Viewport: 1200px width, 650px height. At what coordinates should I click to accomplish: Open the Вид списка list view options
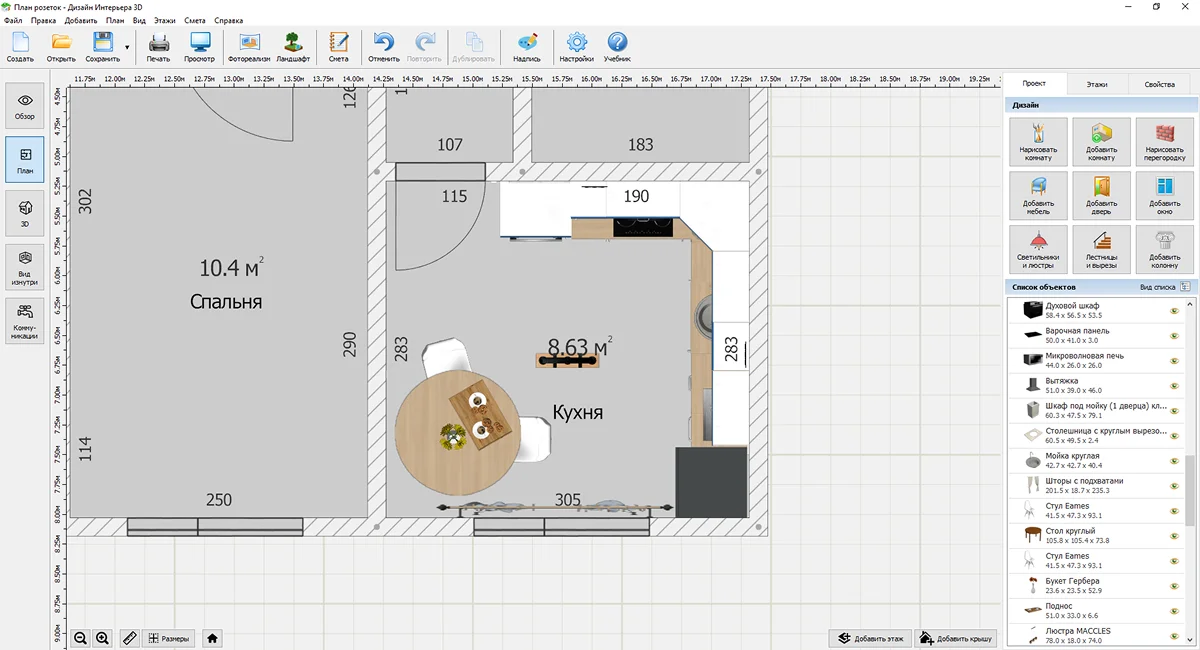pos(1166,287)
